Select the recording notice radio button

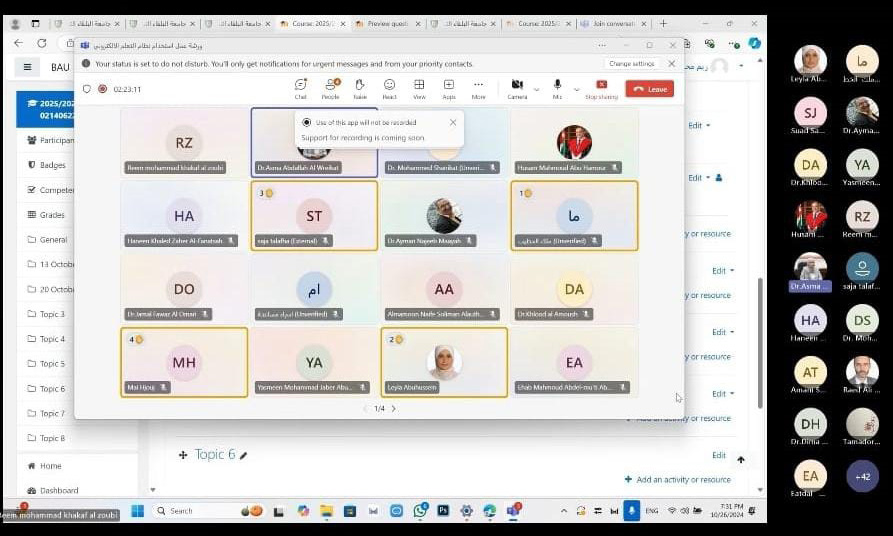307,122
